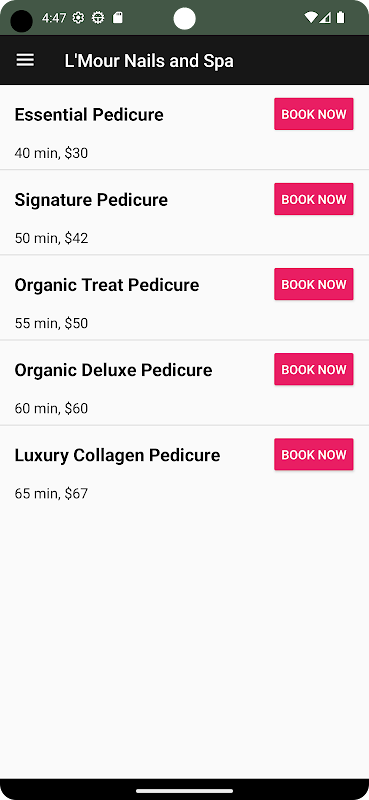Tap the SD card status bar icon

coord(117,18)
